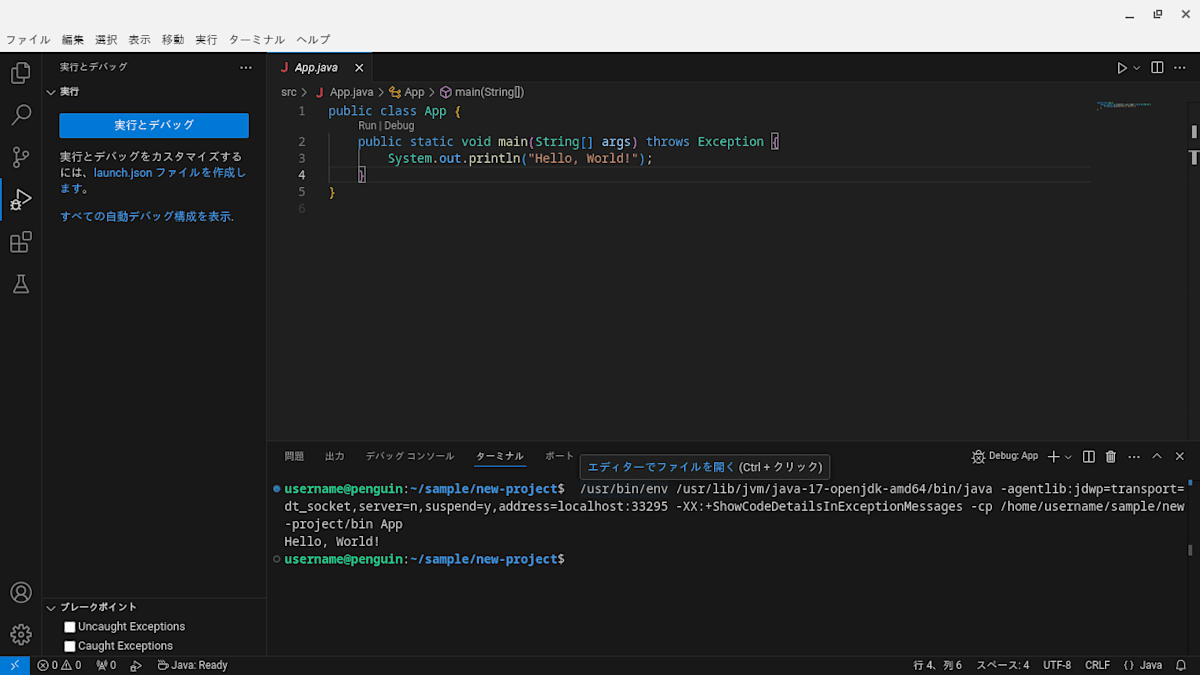Image resolution: width=1200 pixels, height=675 pixels.
Task: Click main(String[]) breadcrumb item
Action: [482, 92]
